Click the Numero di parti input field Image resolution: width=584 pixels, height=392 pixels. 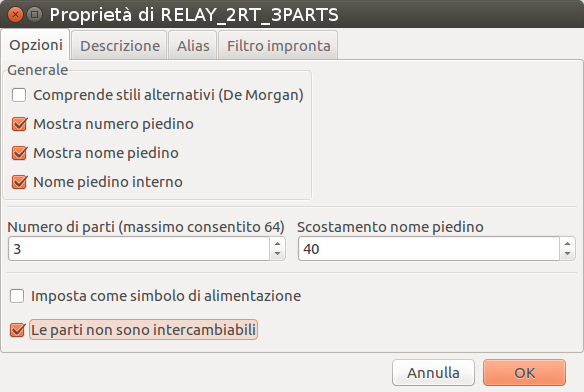[139, 249]
